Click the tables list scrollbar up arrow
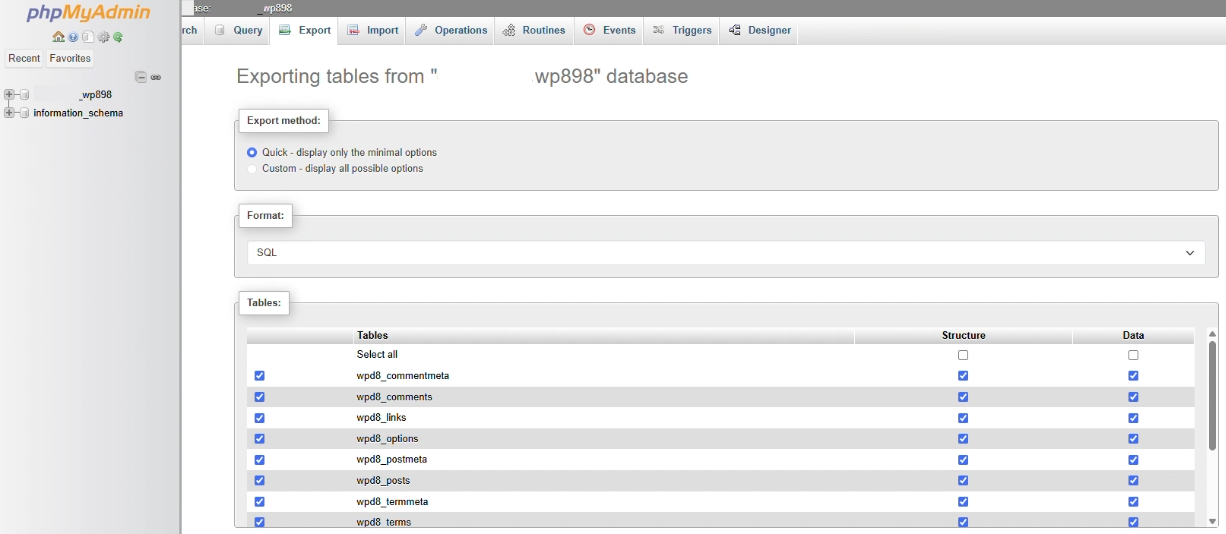 pos(1212,334)
